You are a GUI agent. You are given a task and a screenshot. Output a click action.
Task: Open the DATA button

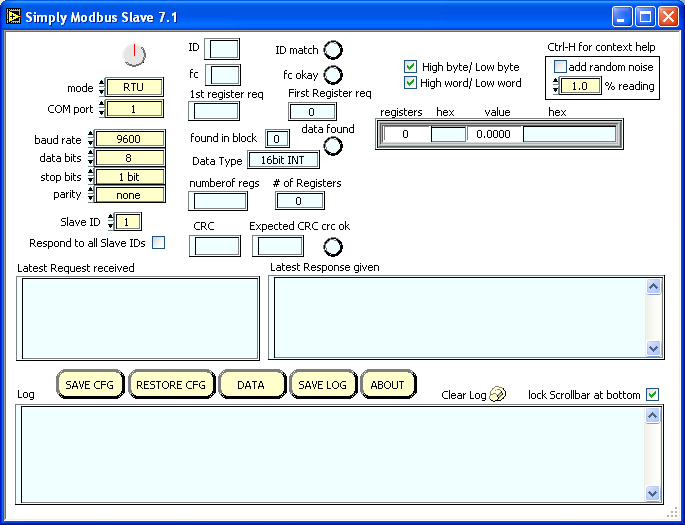click(250, 385)
